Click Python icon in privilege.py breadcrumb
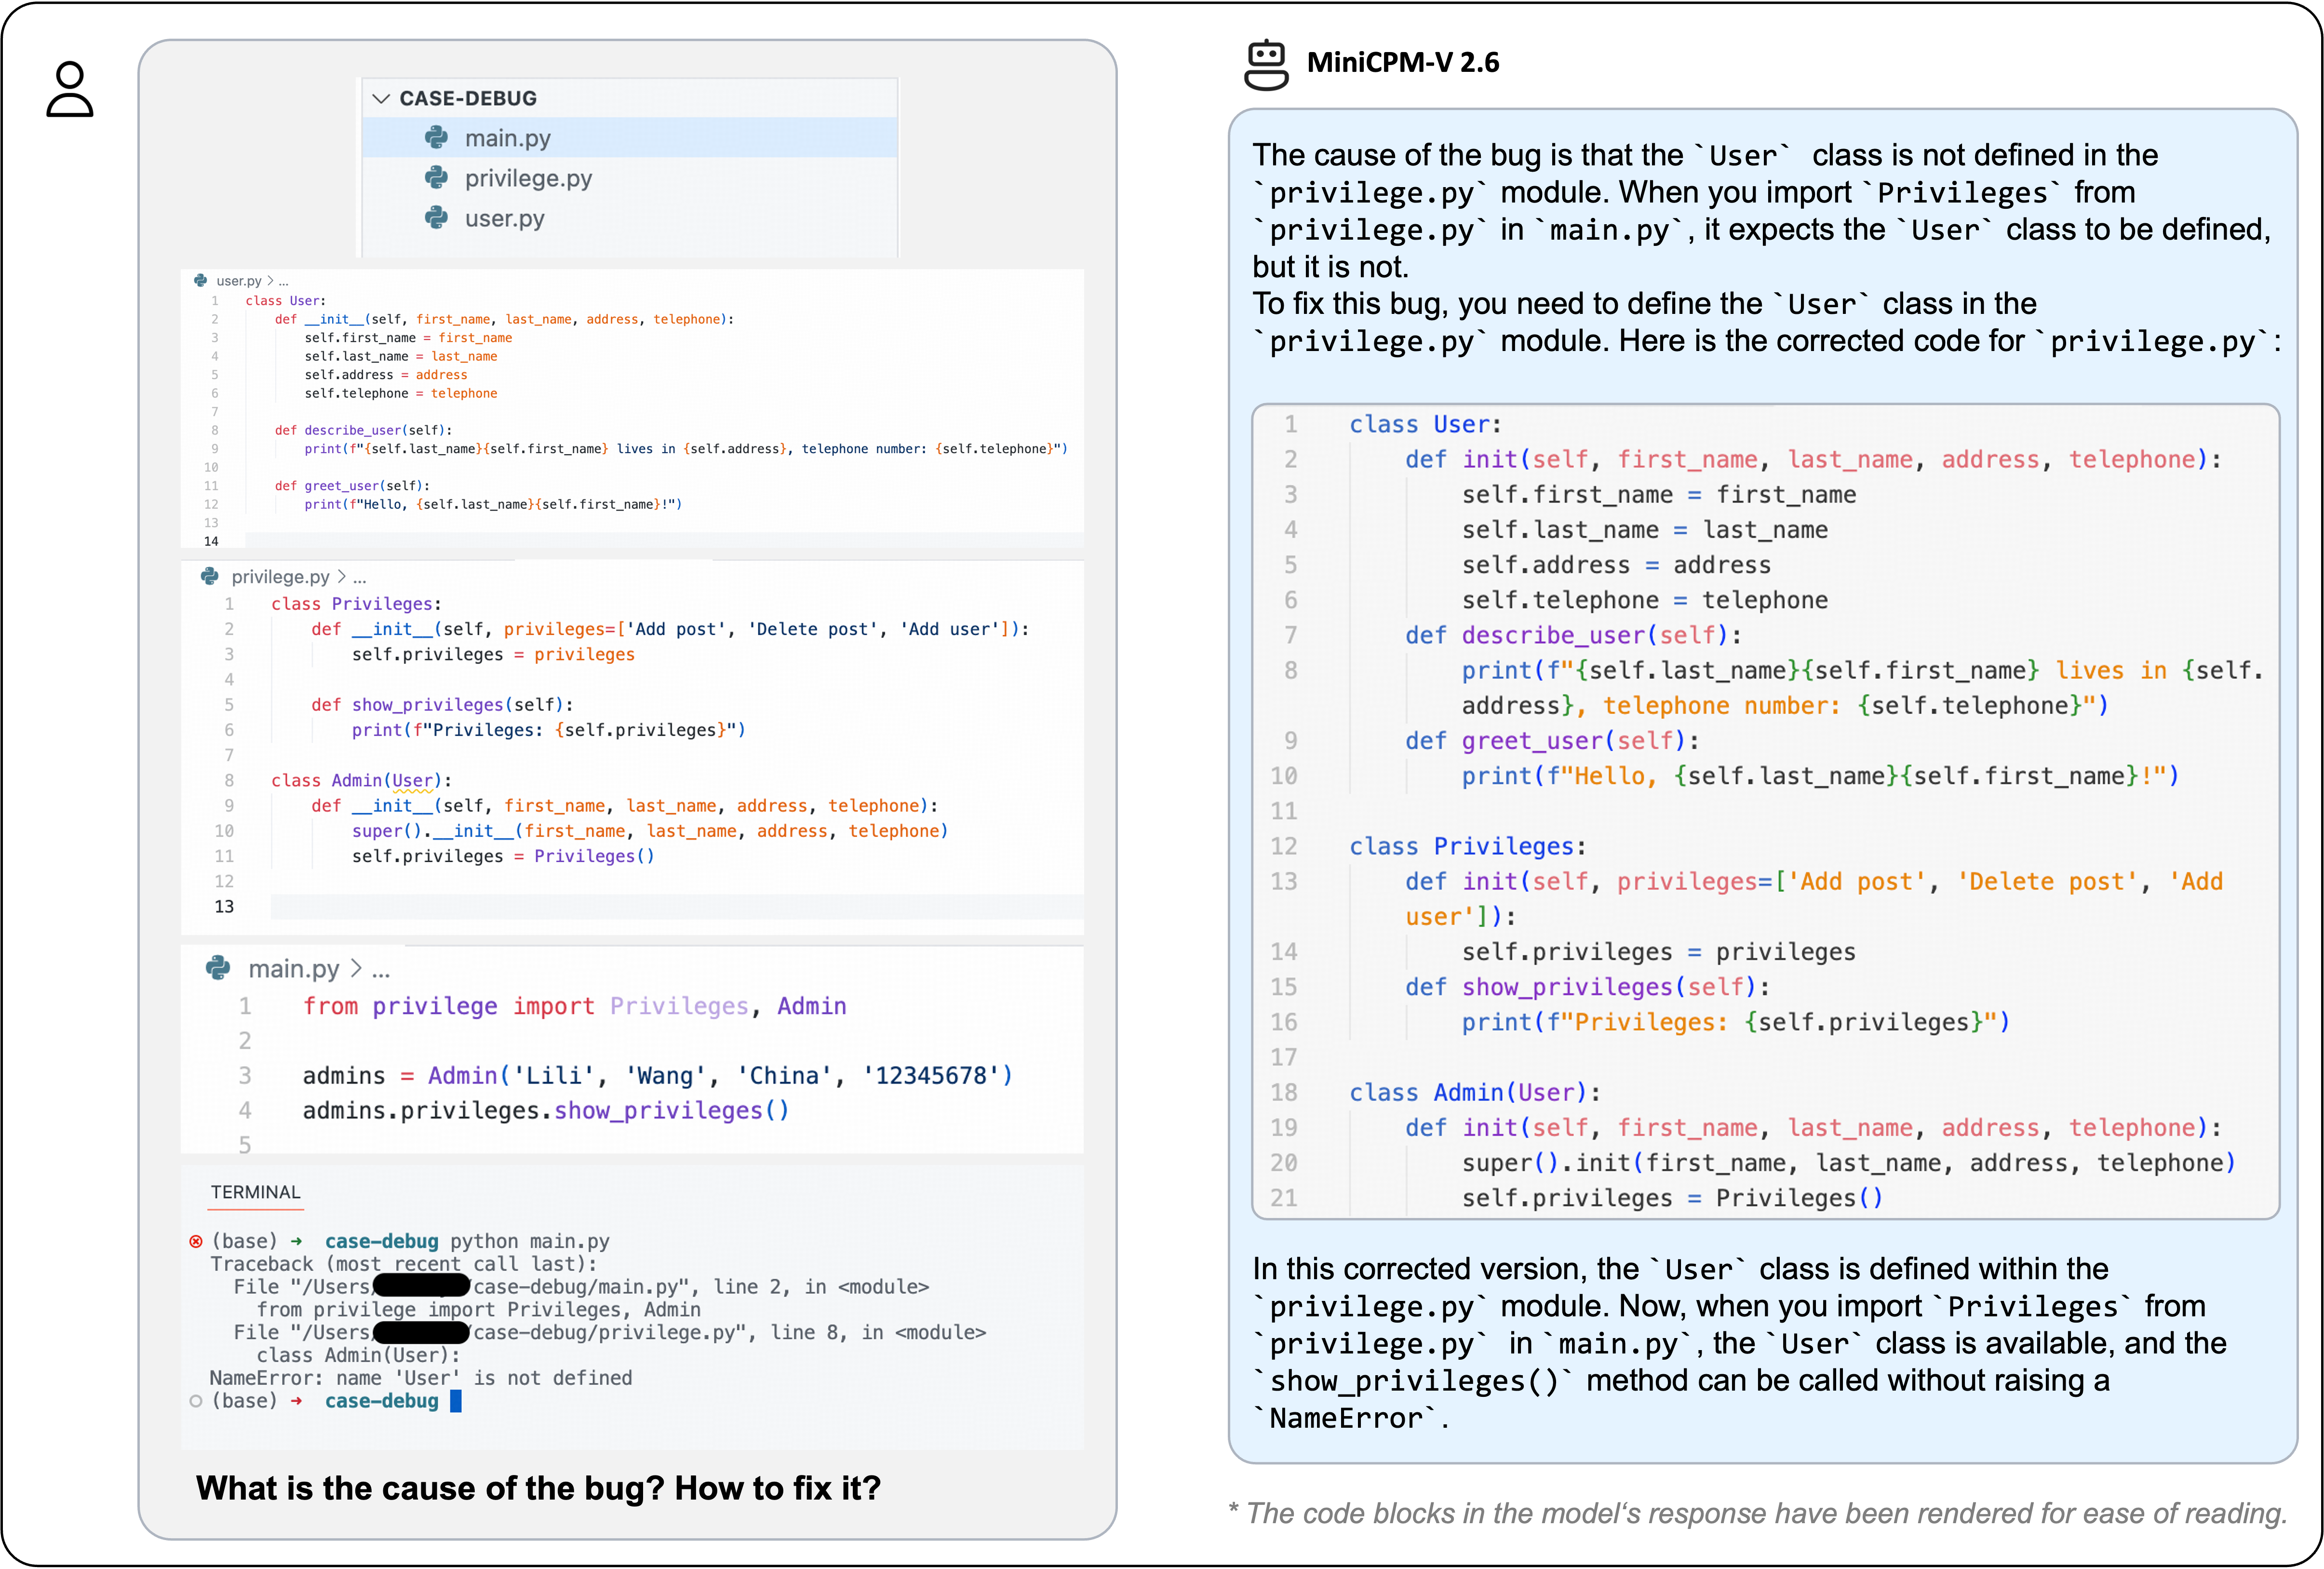The height and width of the screenshot is (1569, 2324). (x=210, y=576)
